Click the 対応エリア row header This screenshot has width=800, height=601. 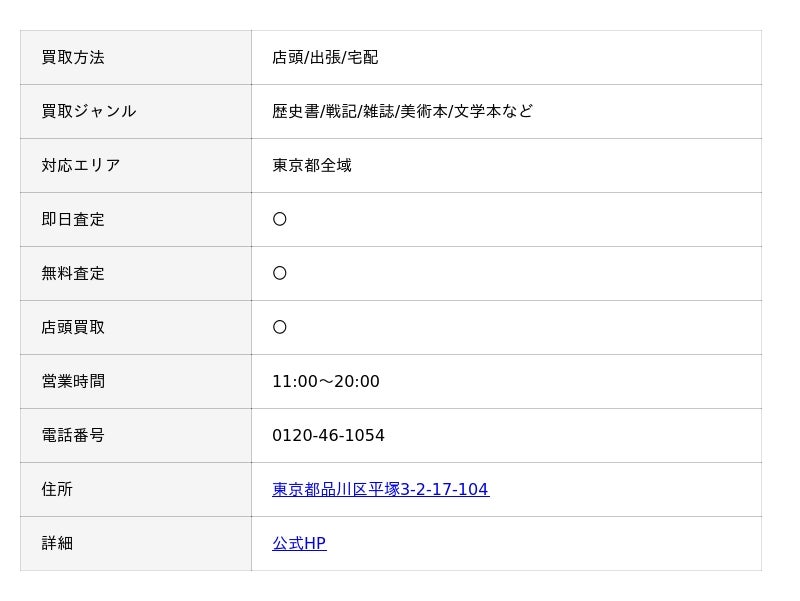pos(80,166)
